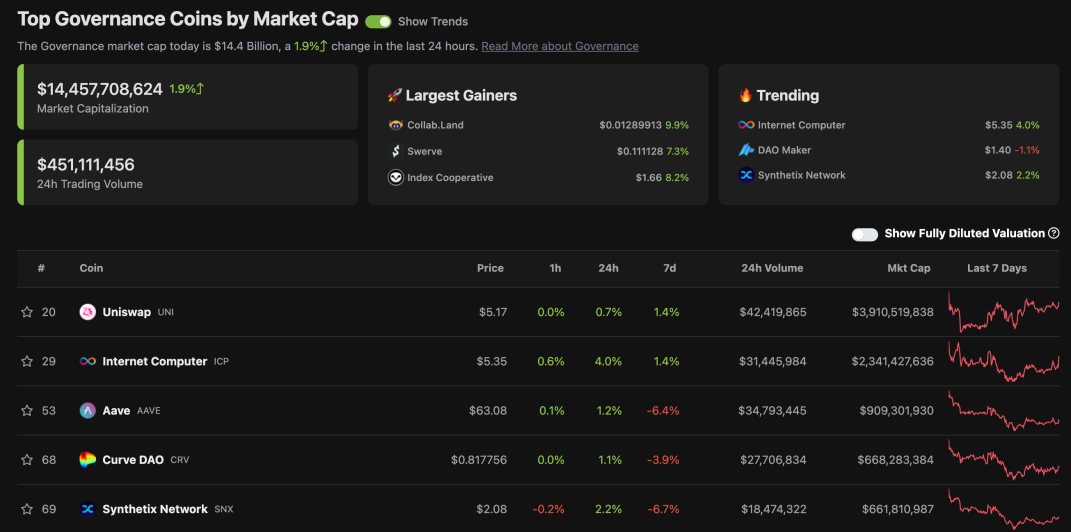
Task: Click the Synthetix Network icon in Trending
Action: [745, 175]
